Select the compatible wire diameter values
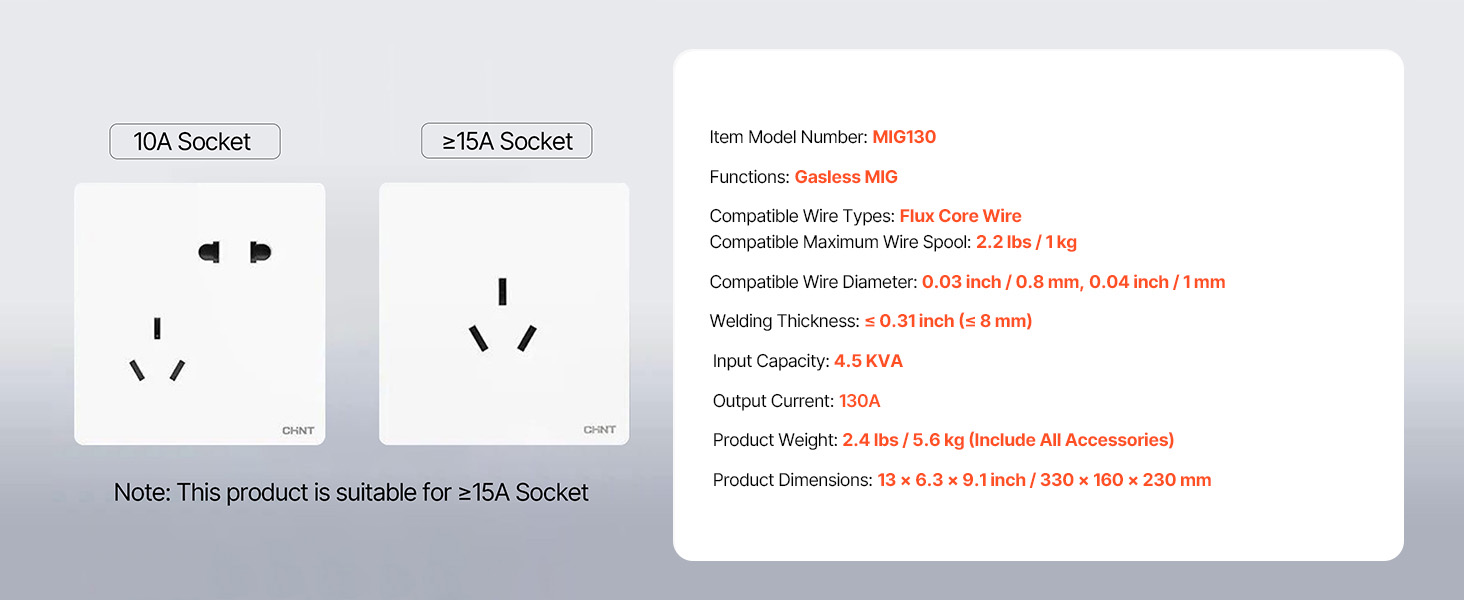Image resolution: width=1464 pixels, height=600 pixels. point(1073,282)
